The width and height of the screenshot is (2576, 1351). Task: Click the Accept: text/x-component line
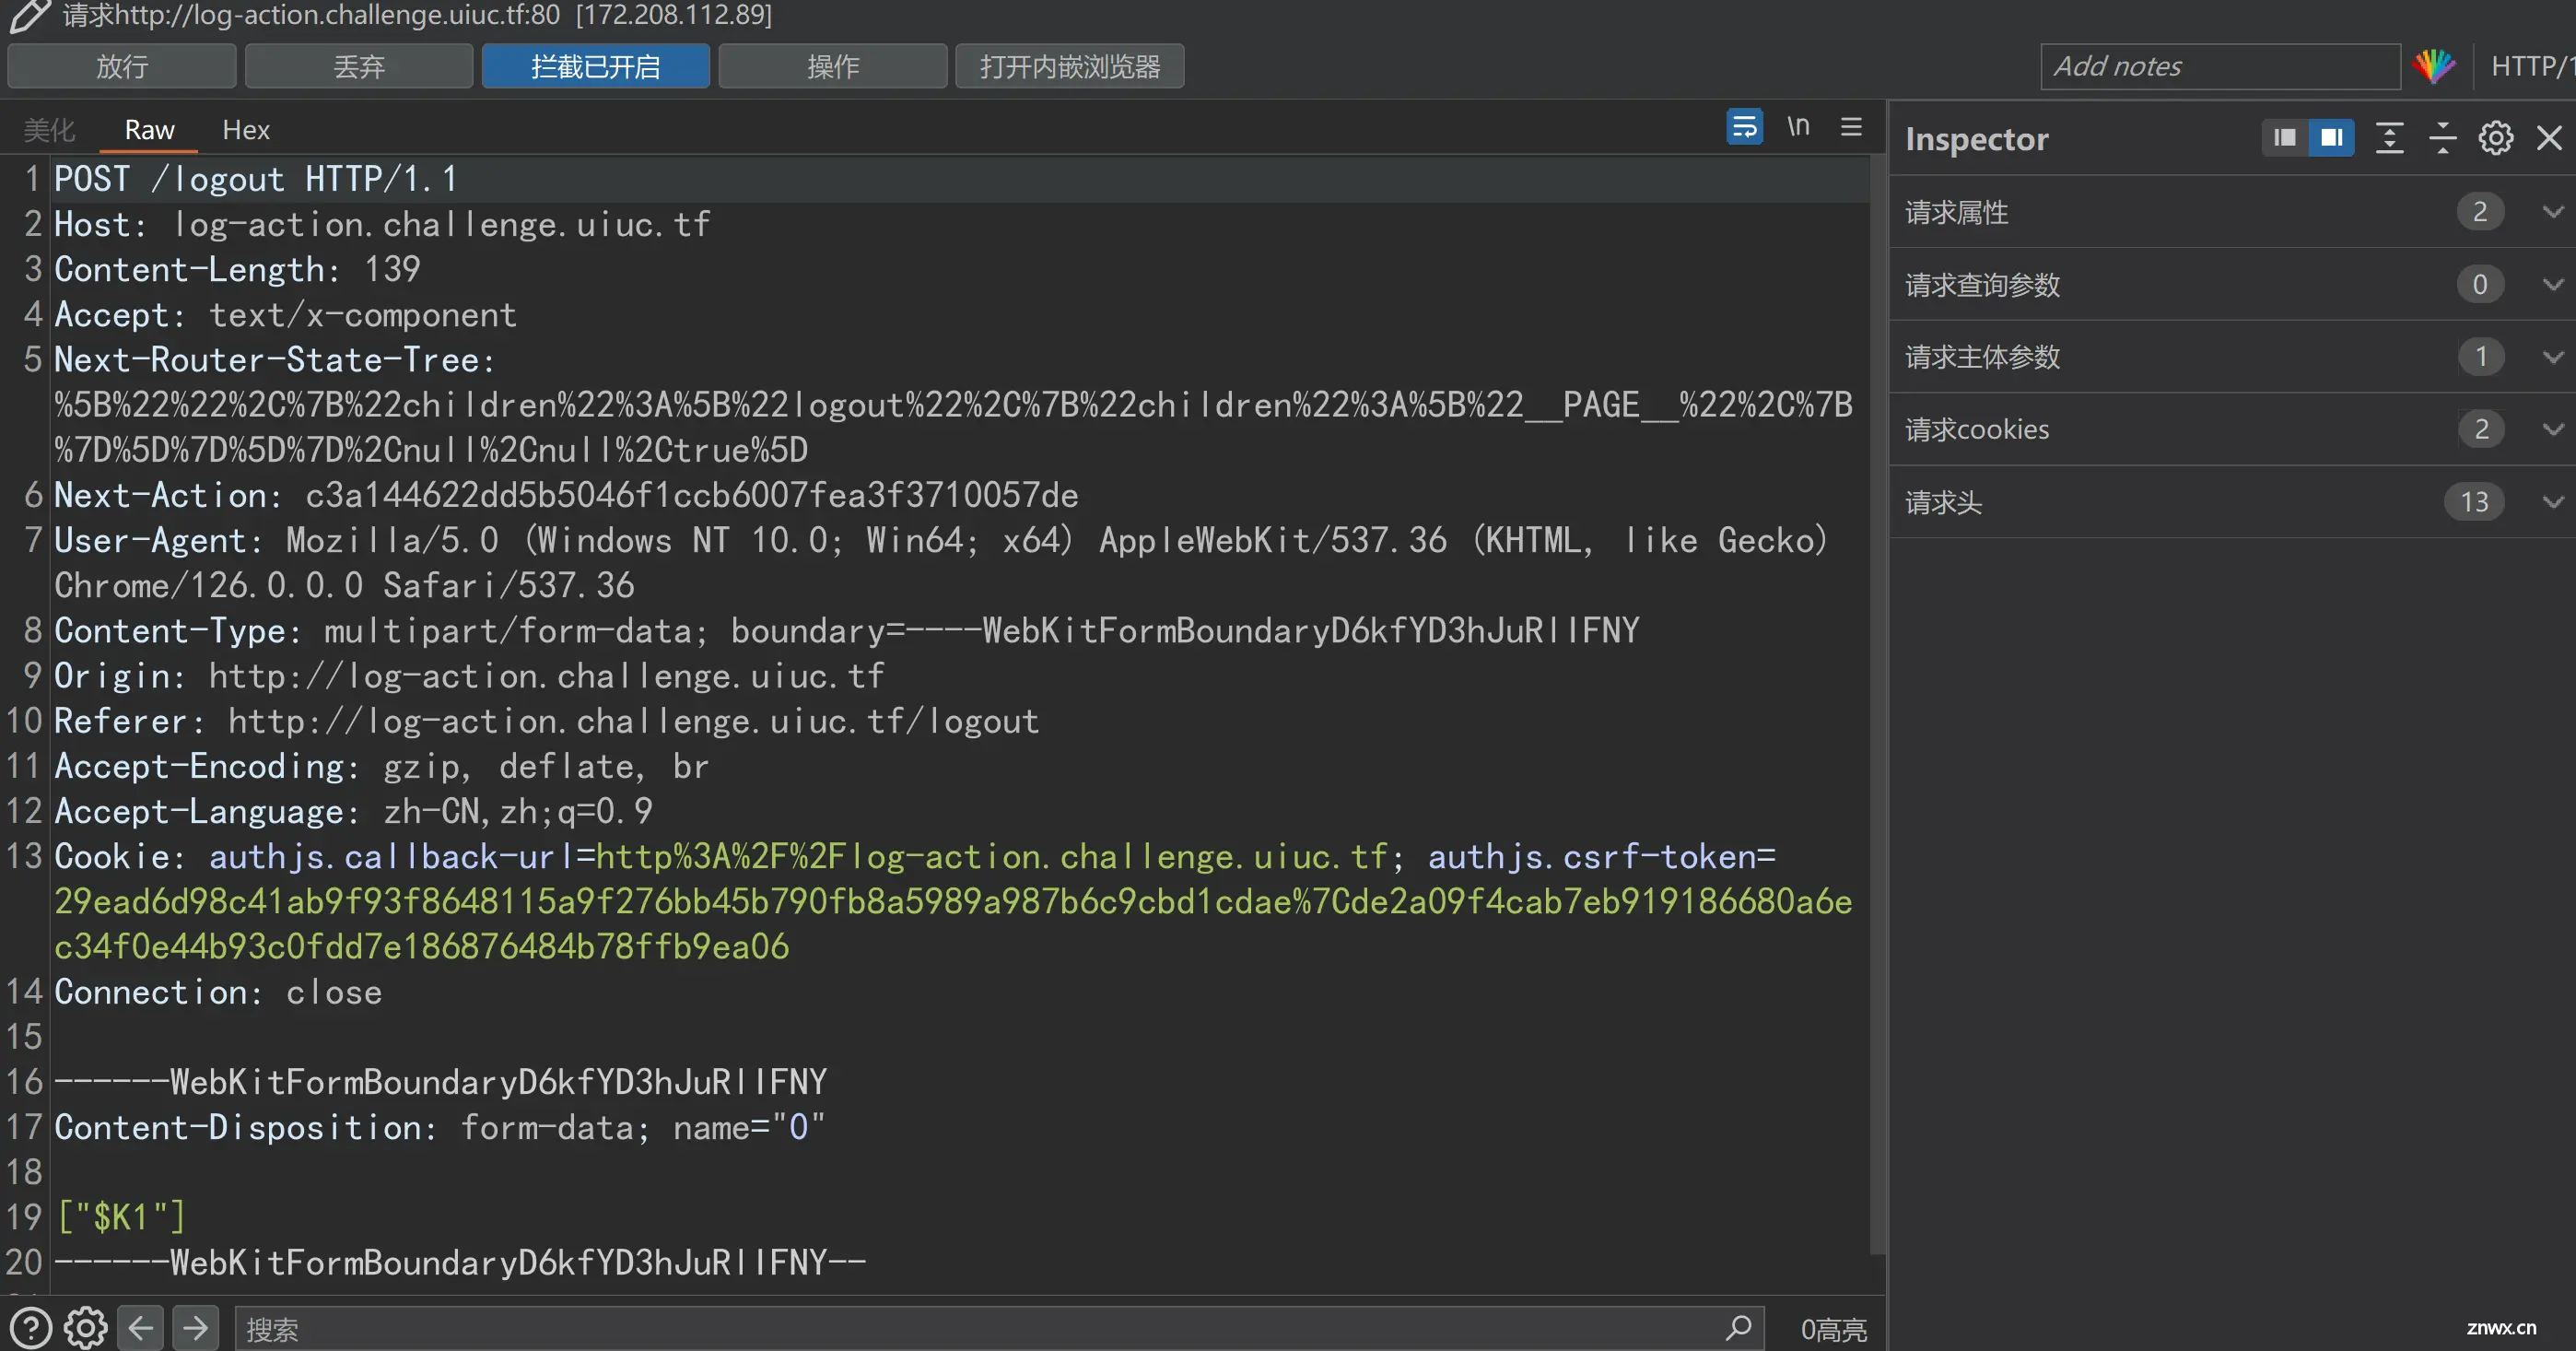click(x=285, y=315)
